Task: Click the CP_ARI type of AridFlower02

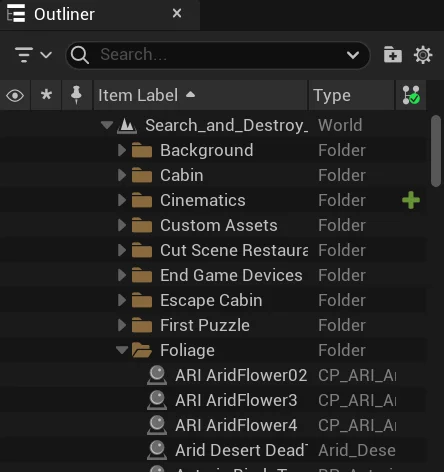Action: 357,376
